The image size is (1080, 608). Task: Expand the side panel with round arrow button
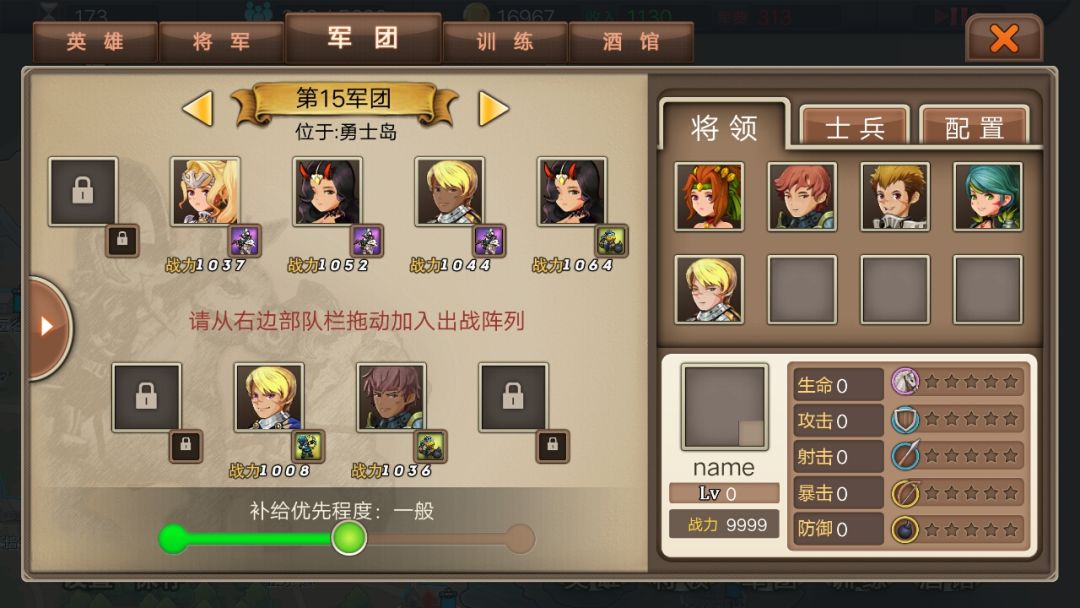[x=47, y=327]
